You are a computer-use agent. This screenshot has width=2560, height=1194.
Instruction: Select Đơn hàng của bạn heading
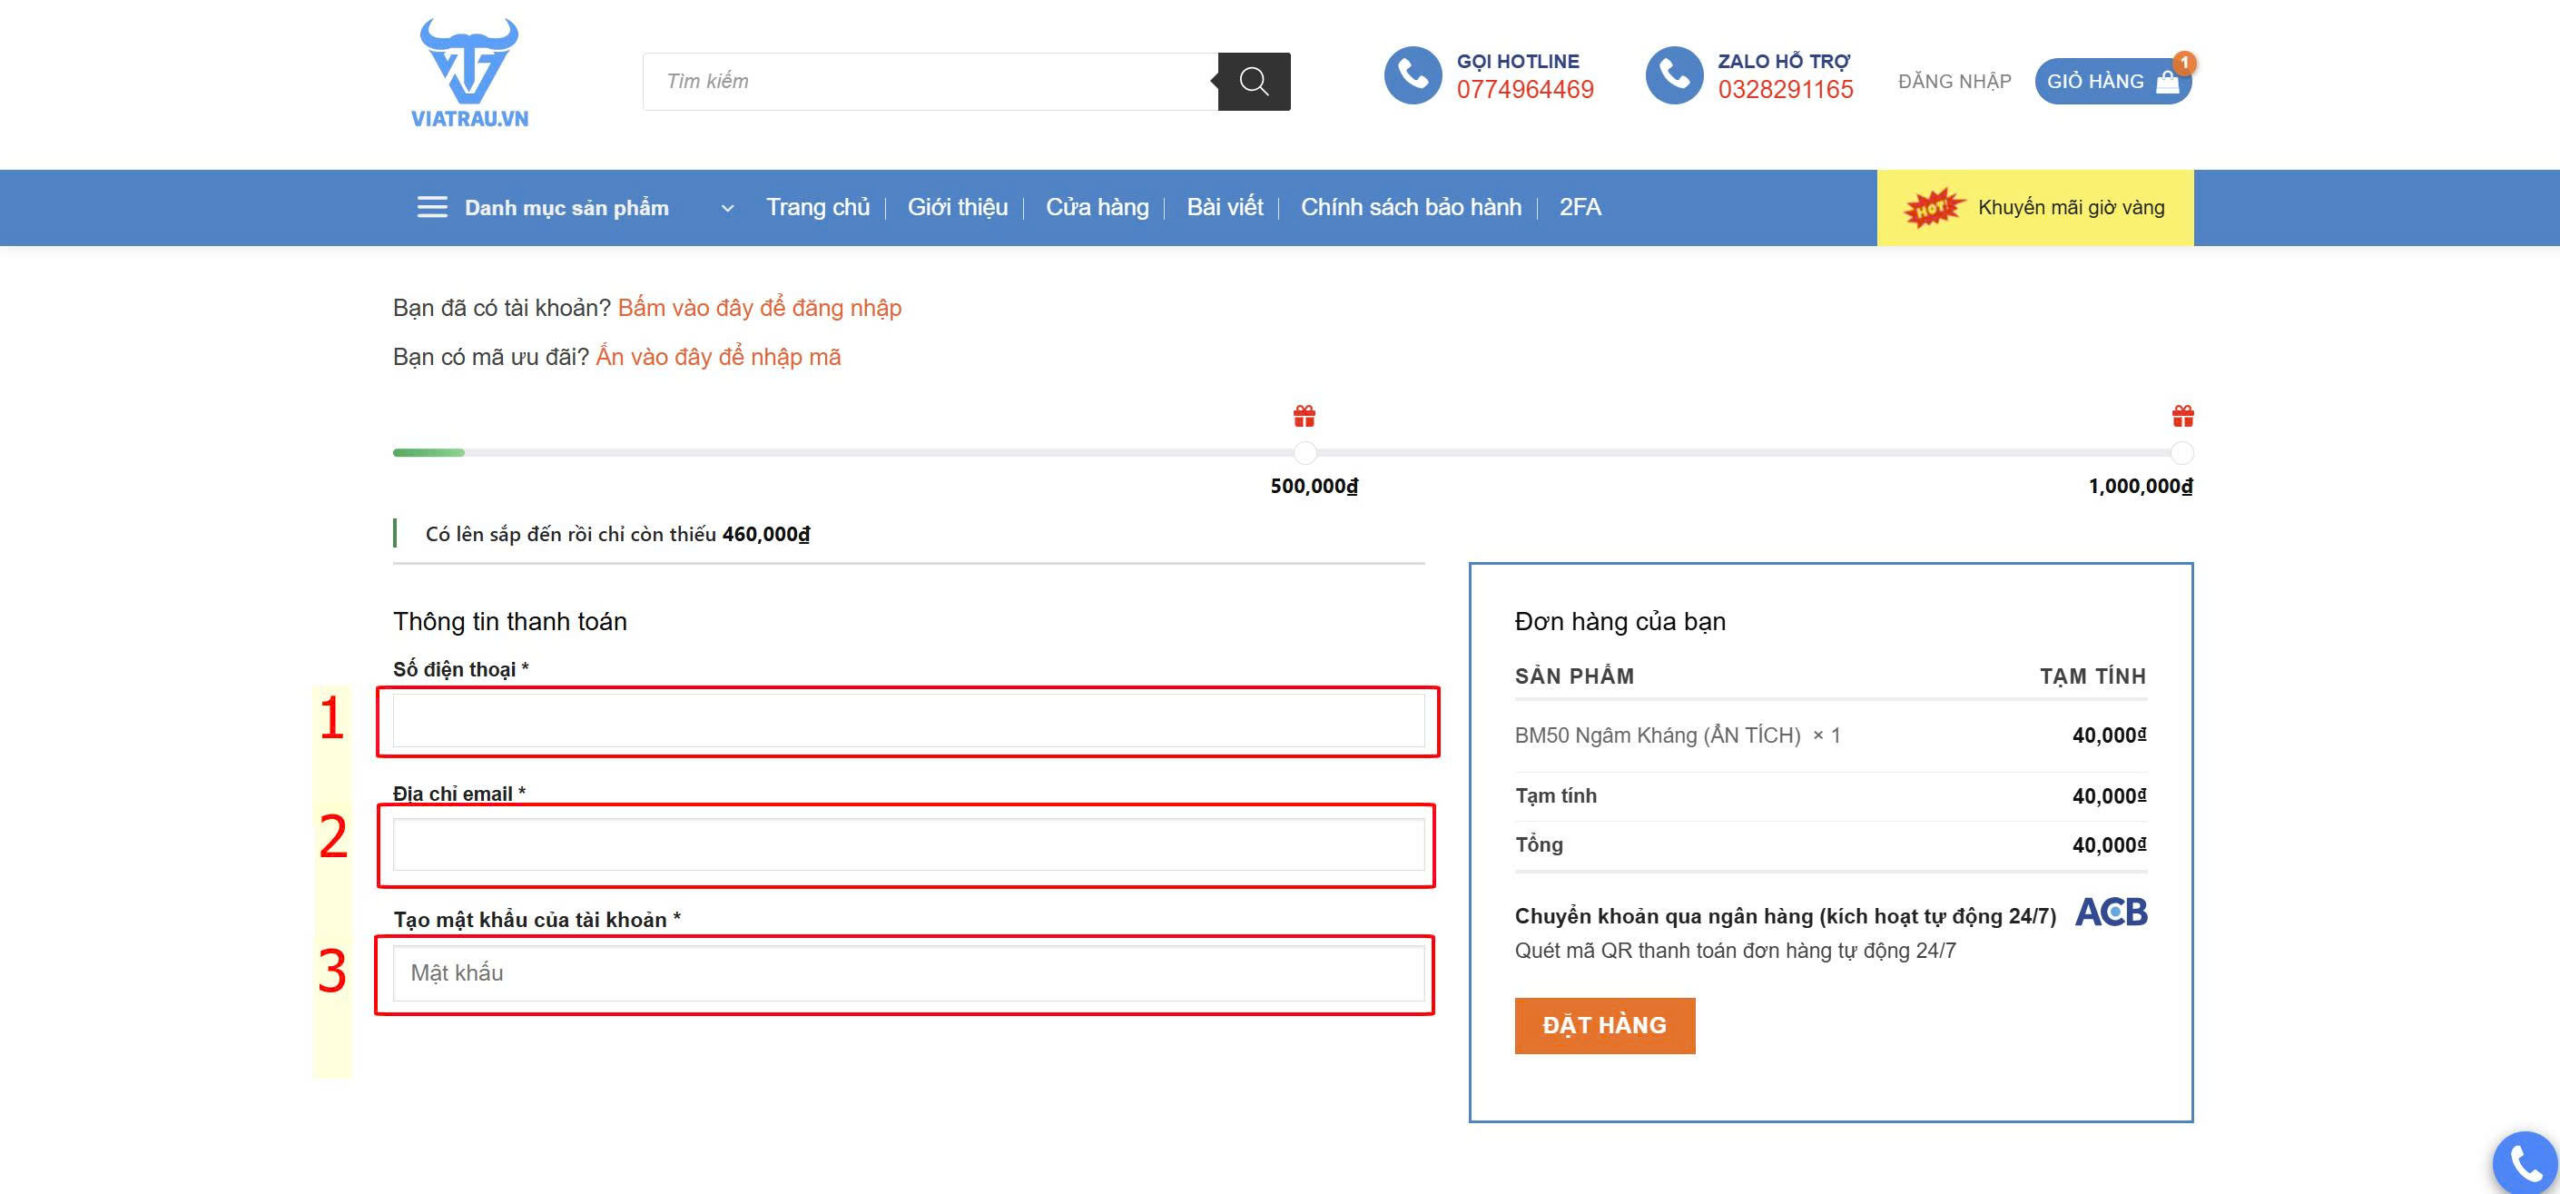1620,622
